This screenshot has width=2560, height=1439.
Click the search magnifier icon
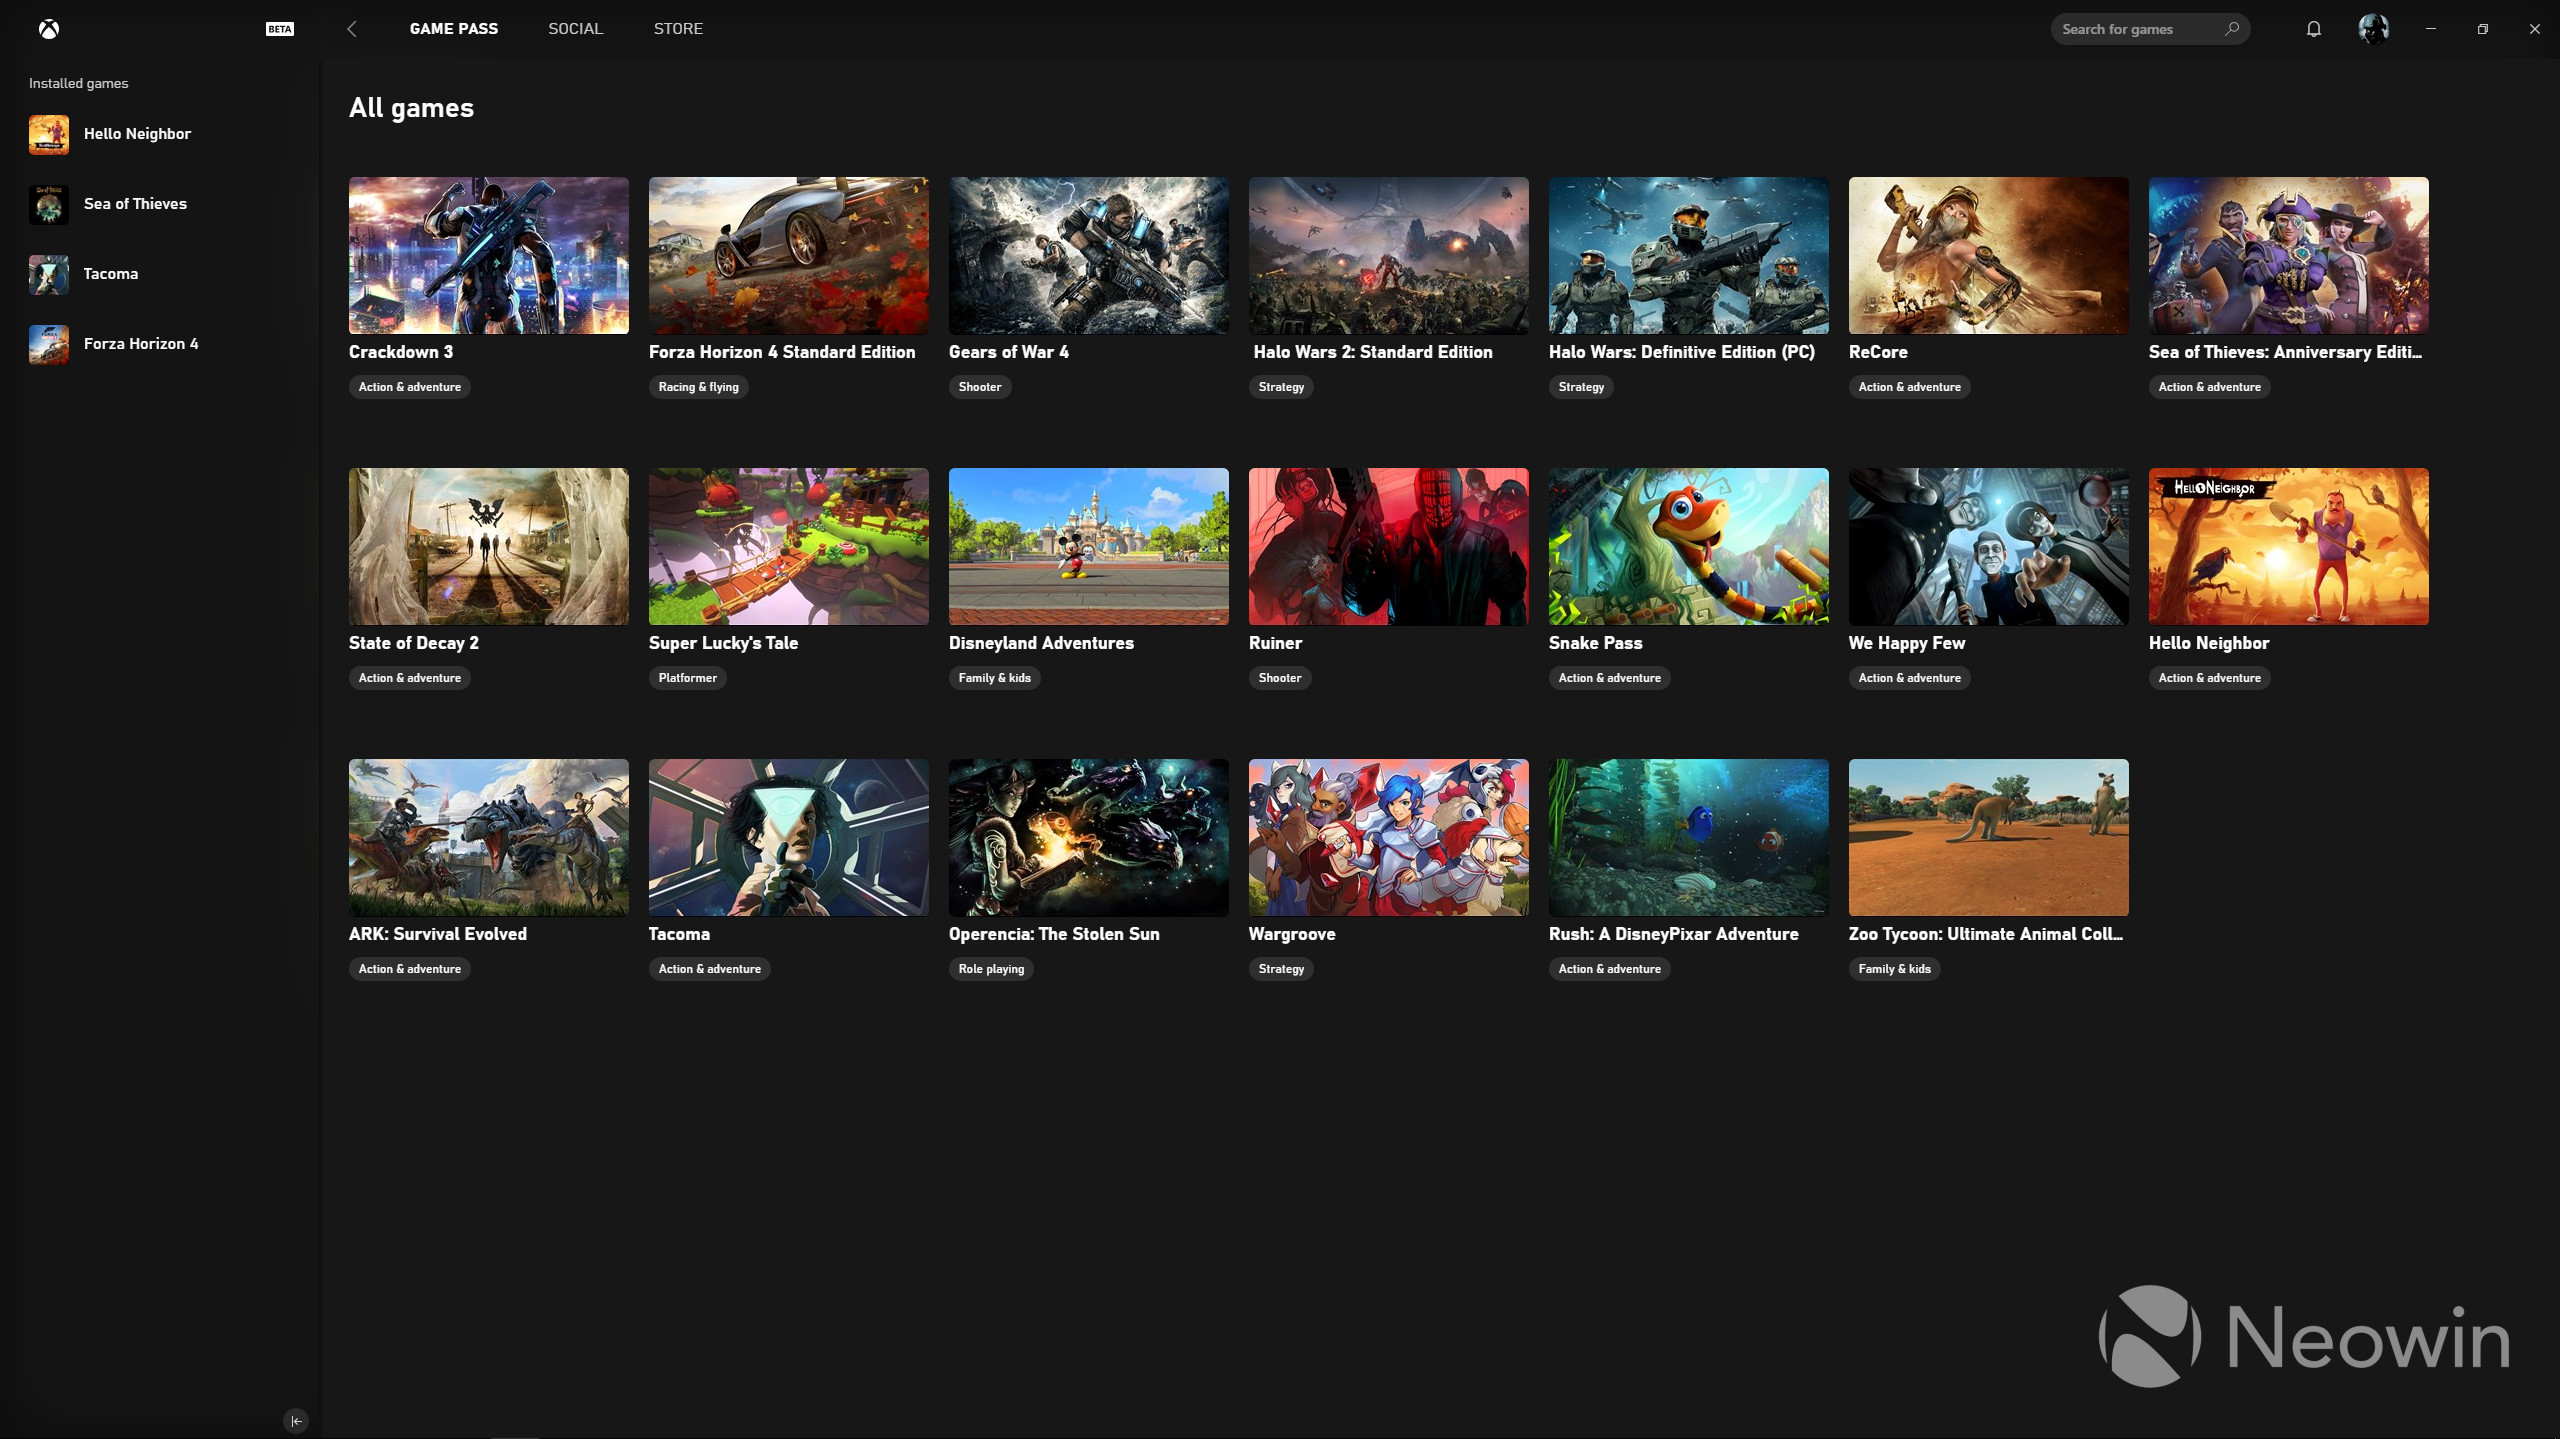click(x=2231, y=28)
